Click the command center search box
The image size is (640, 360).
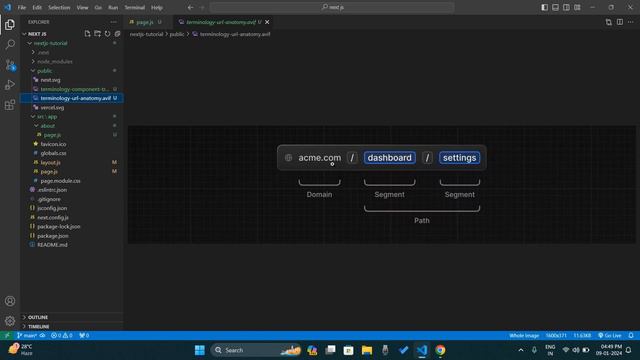coord(332,7)
